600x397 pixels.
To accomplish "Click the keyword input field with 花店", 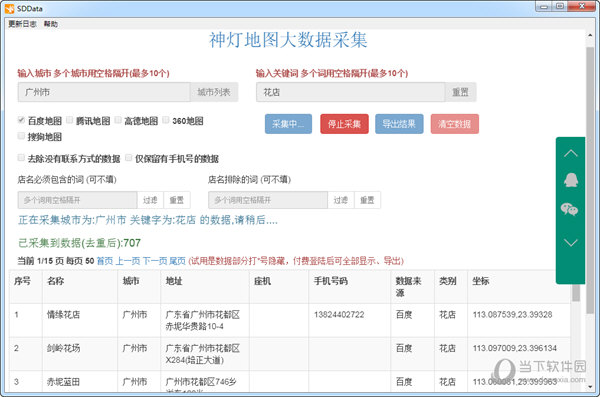I will [x=351, y=92].
